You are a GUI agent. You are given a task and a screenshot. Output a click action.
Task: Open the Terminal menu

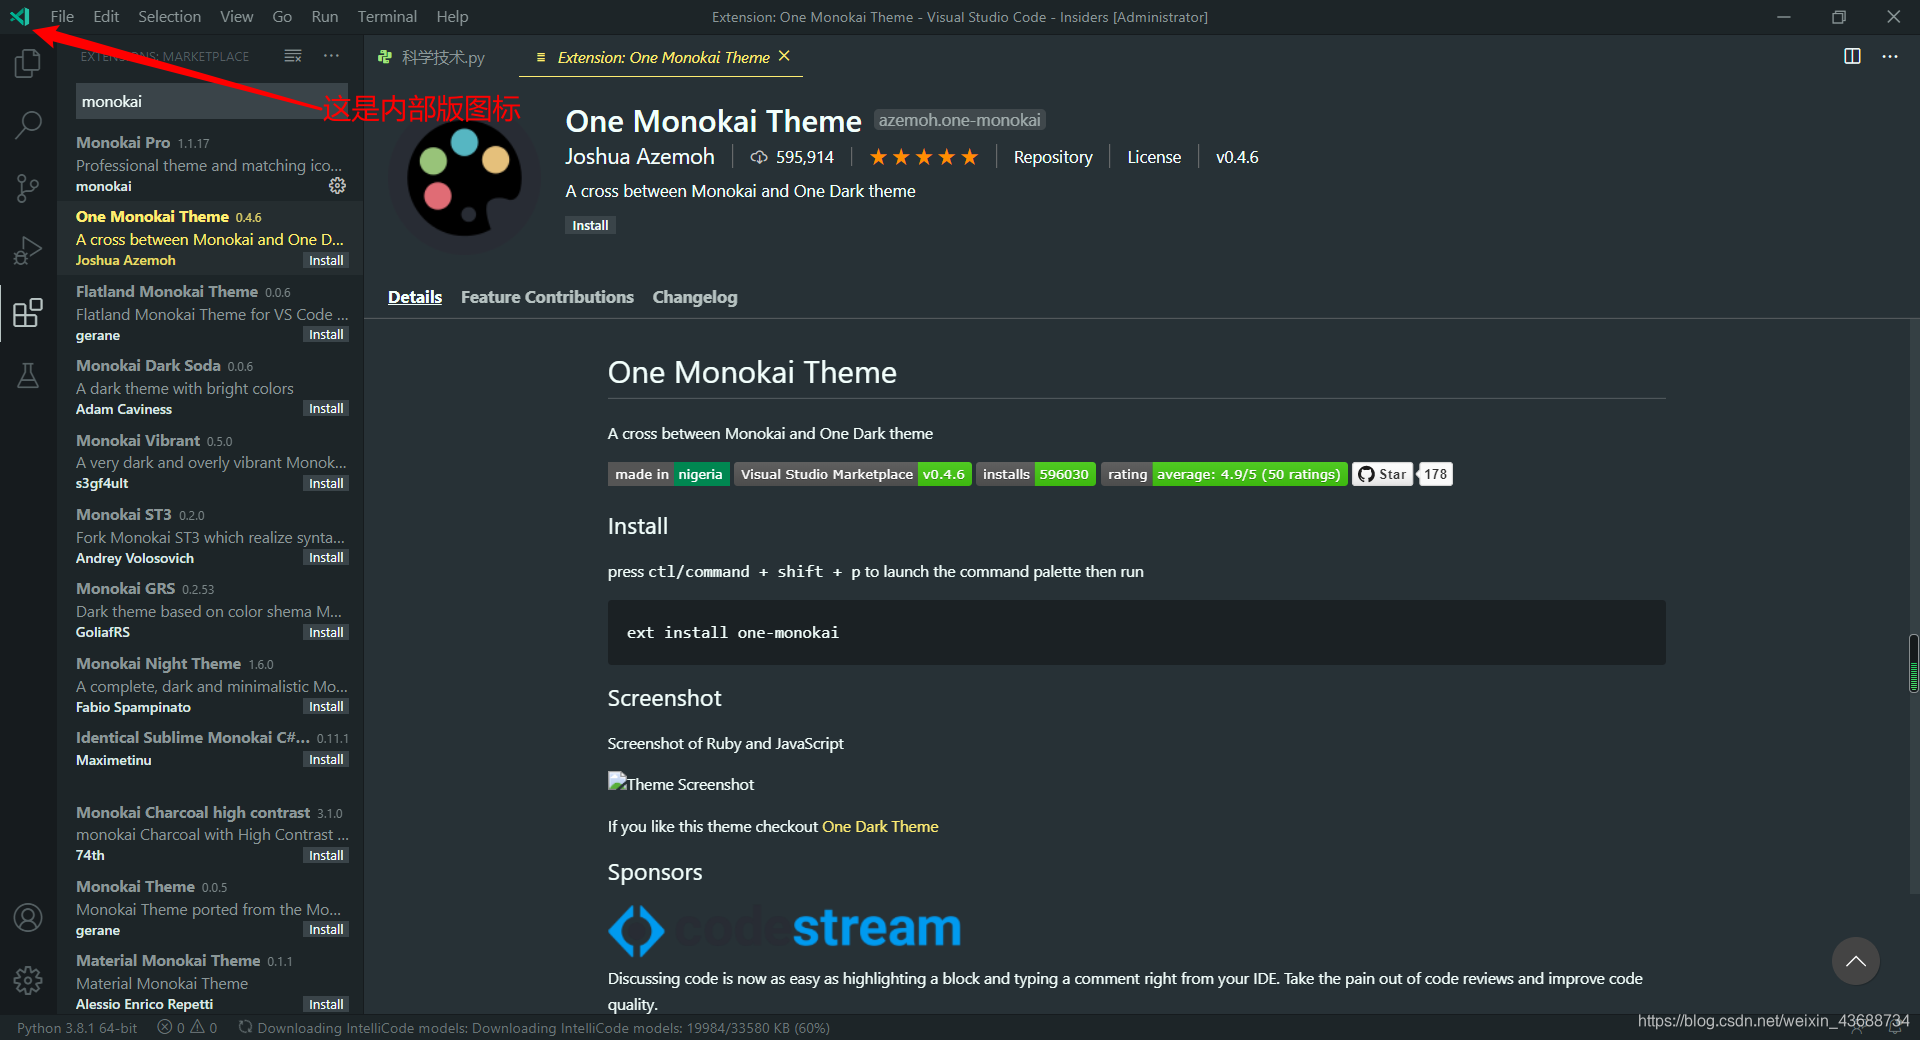point(387,16)
